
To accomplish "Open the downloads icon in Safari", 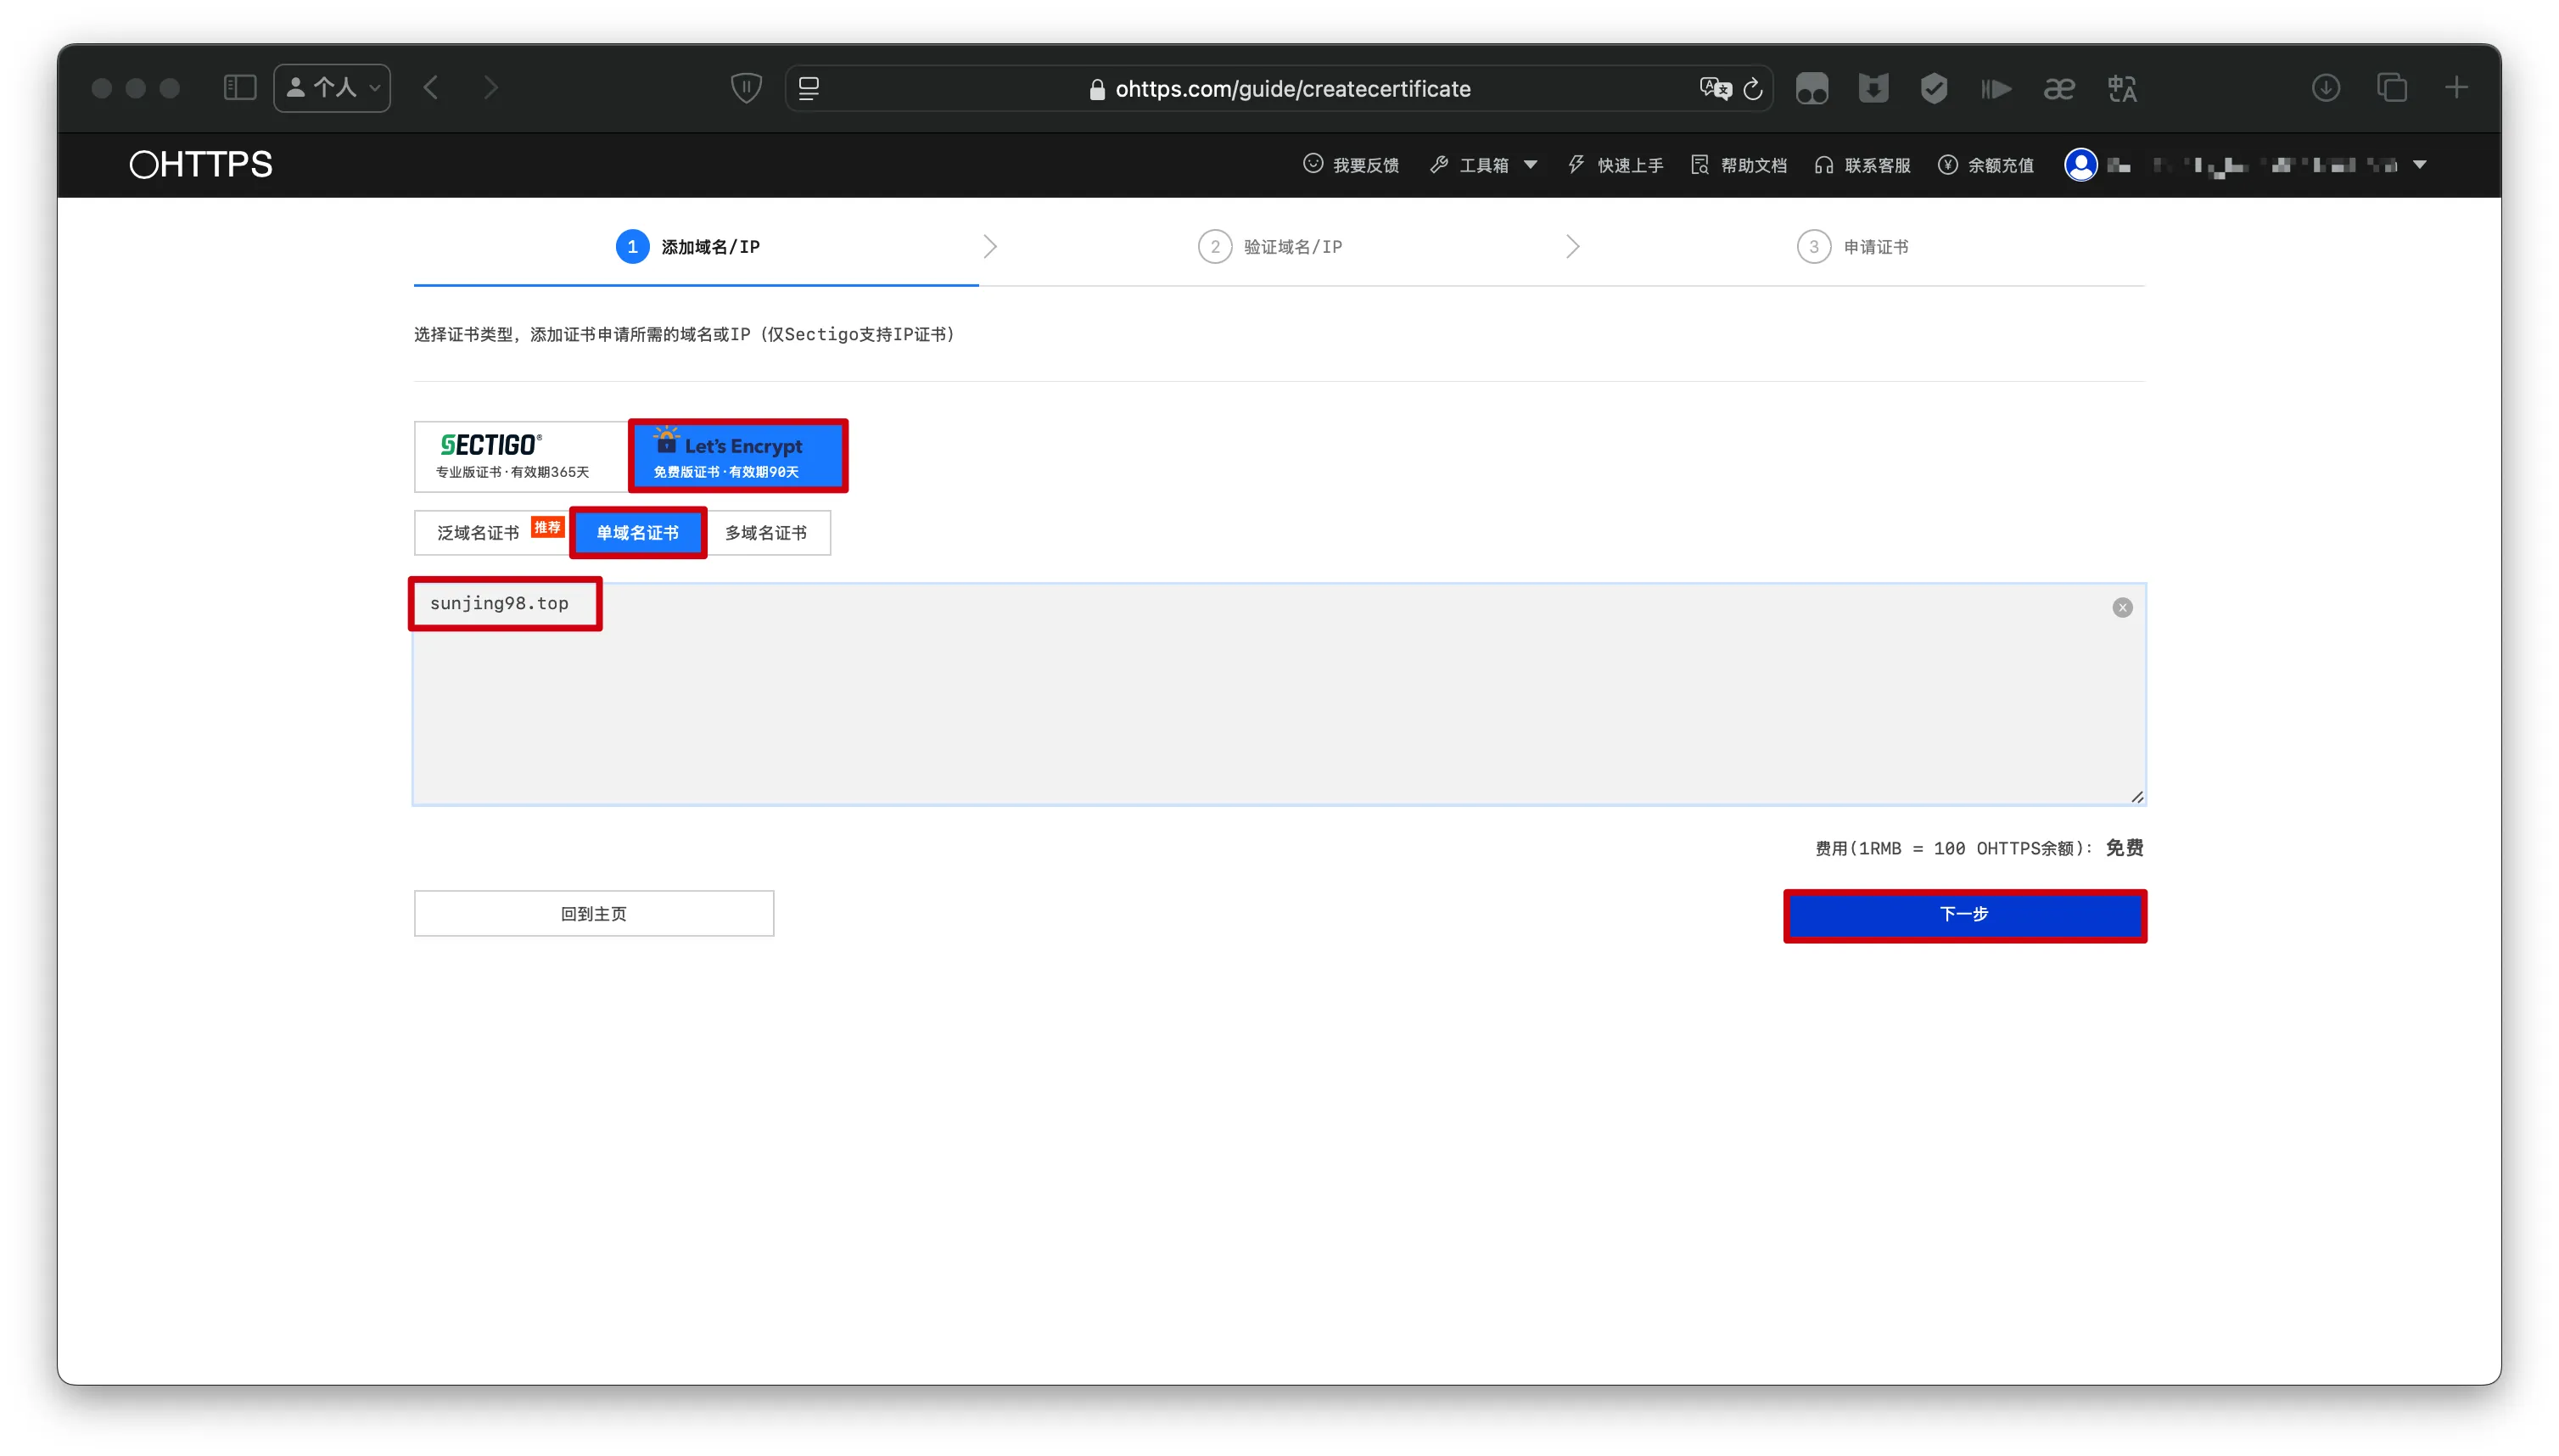I will pyautogui.click(x=2326, y=88).
